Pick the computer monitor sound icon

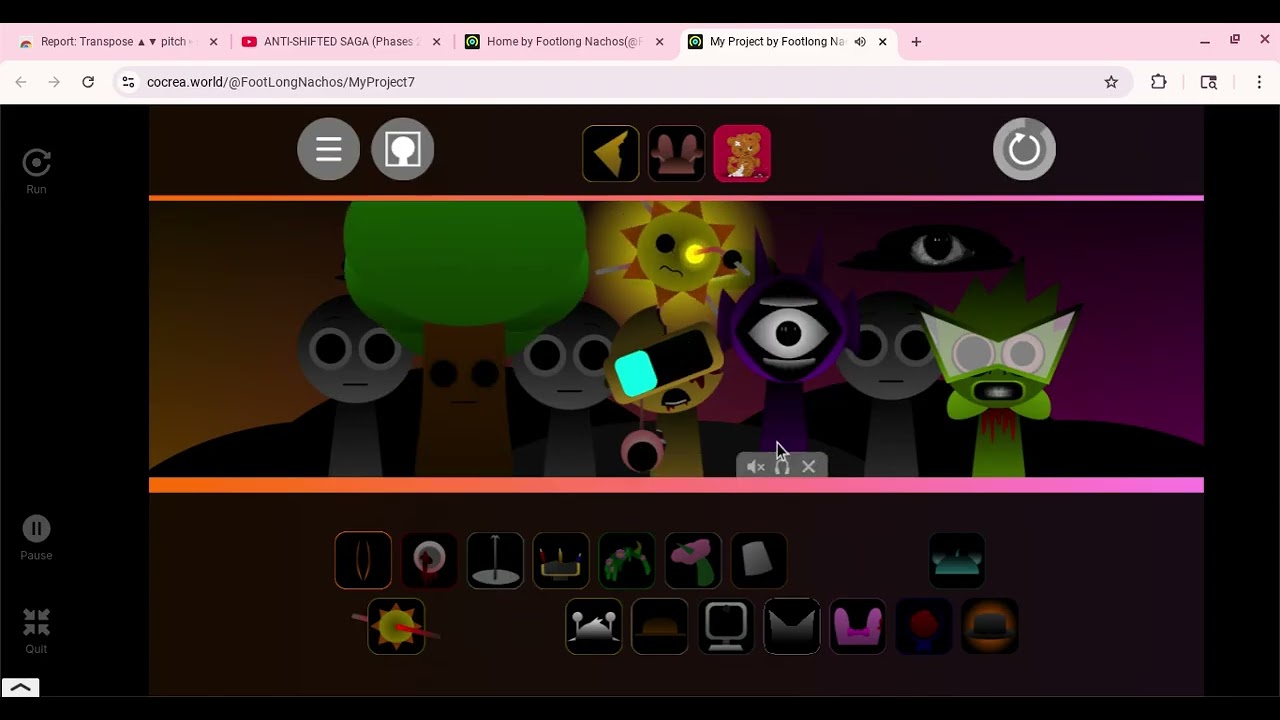[726, 626]
